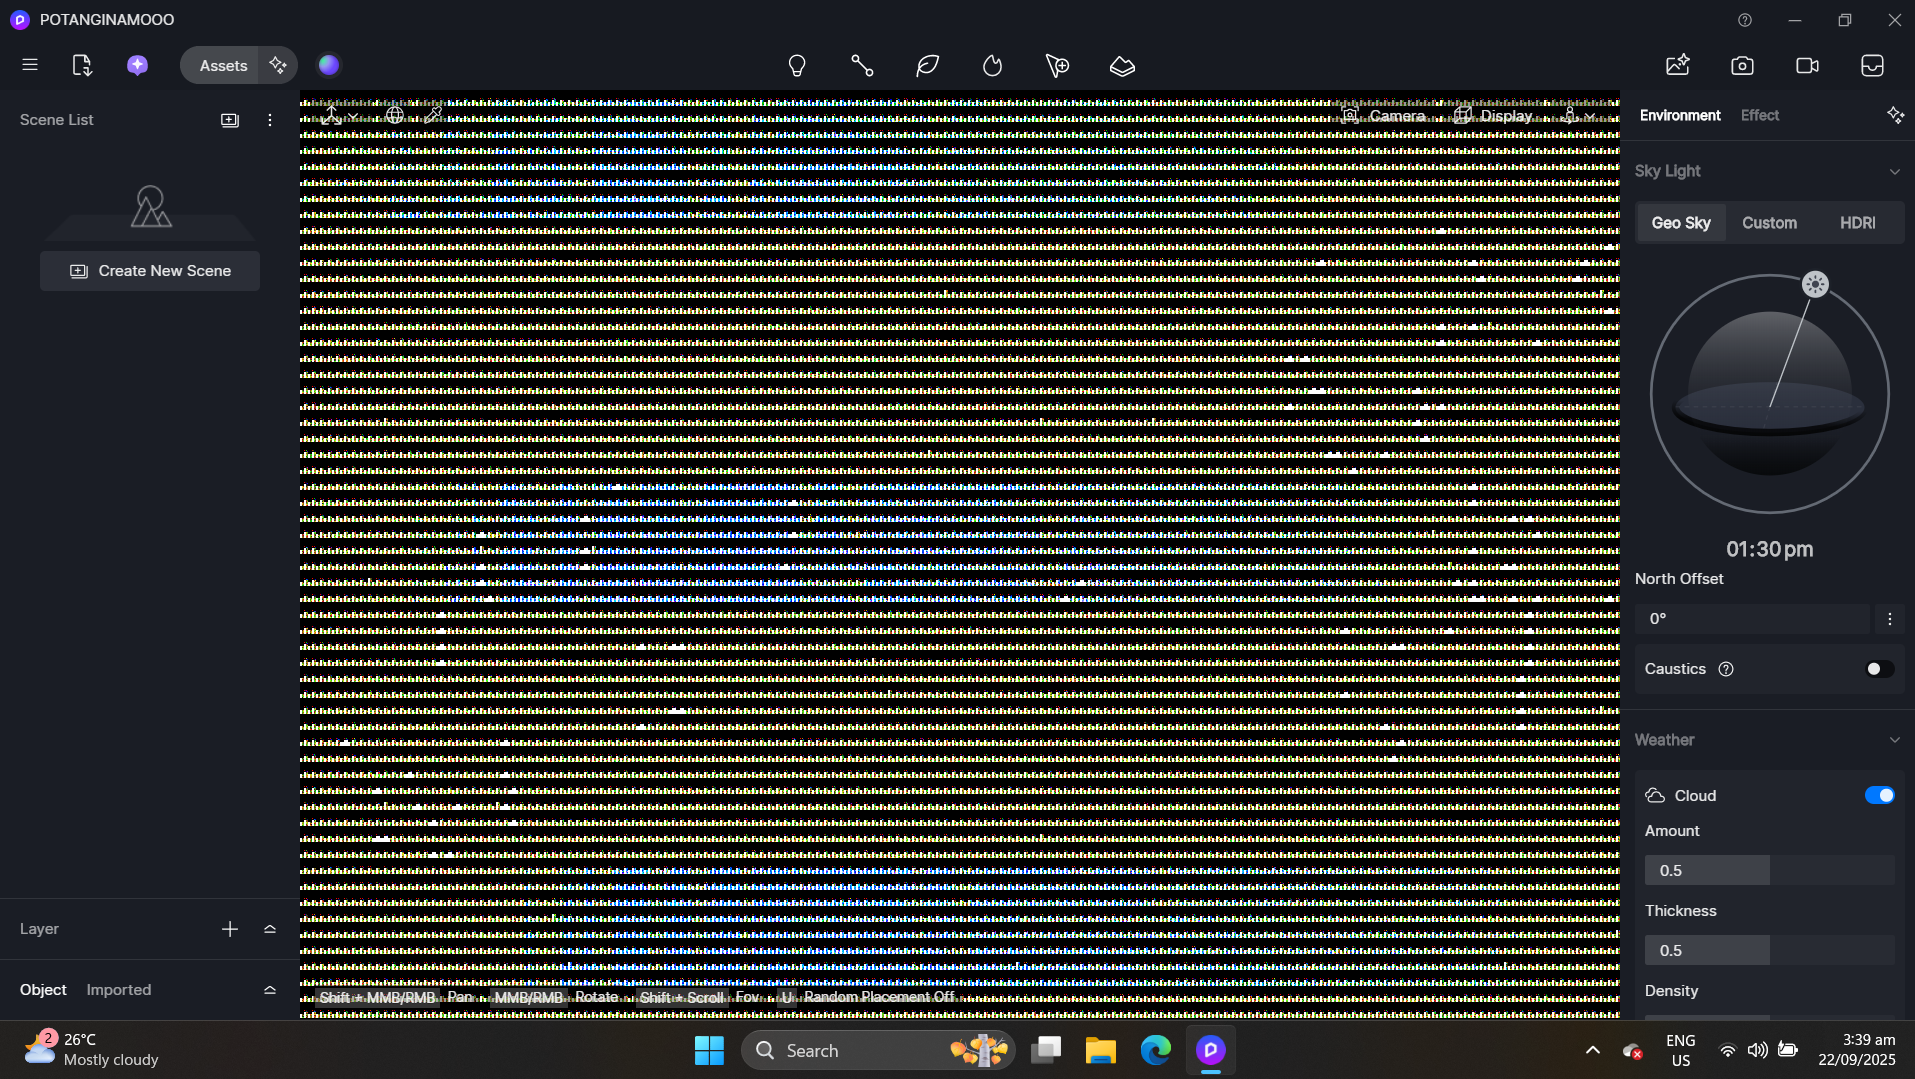Collapse the Layer panel
1915x1079 pixels.
tap(269, 929)
